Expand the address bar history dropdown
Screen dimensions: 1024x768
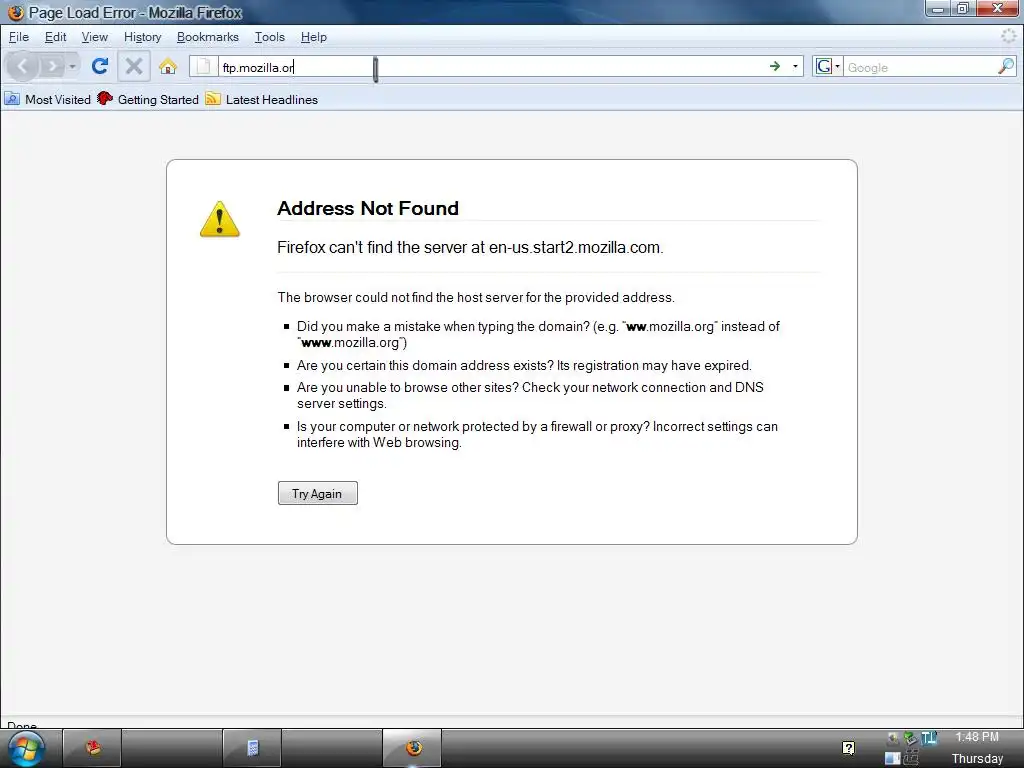coord(795,66)
